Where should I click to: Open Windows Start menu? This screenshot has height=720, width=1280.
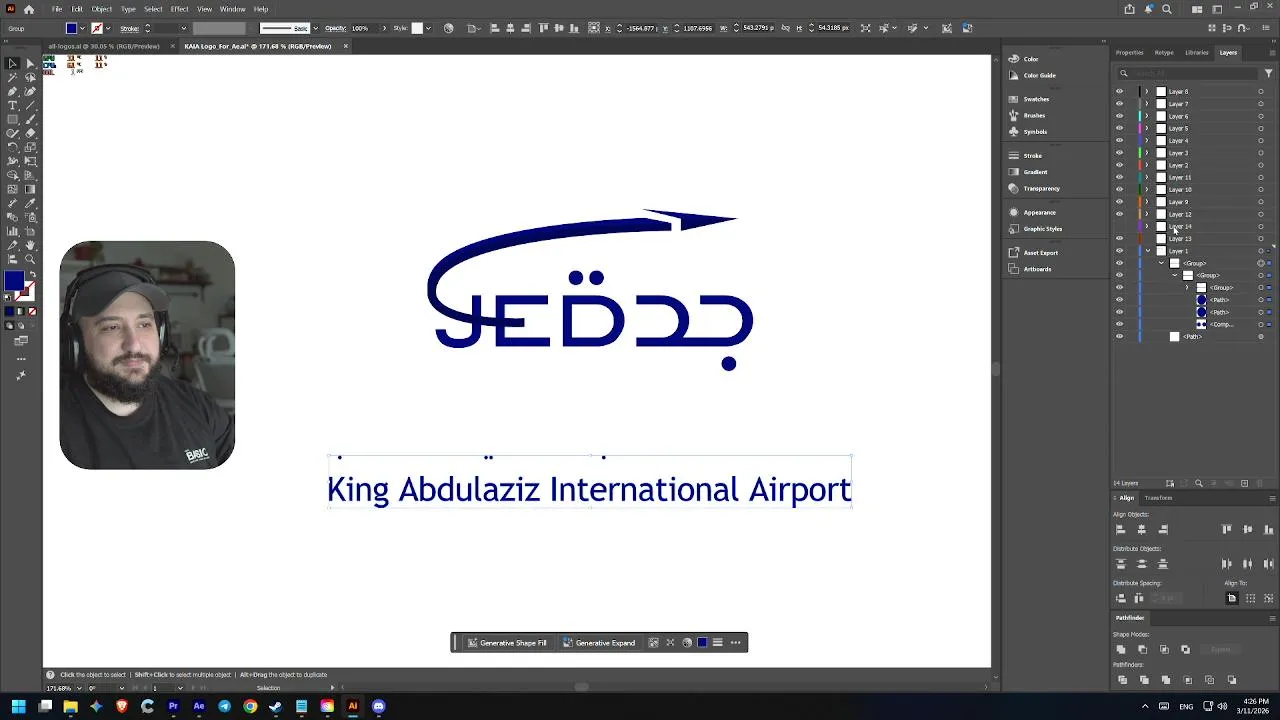[18, 706]
